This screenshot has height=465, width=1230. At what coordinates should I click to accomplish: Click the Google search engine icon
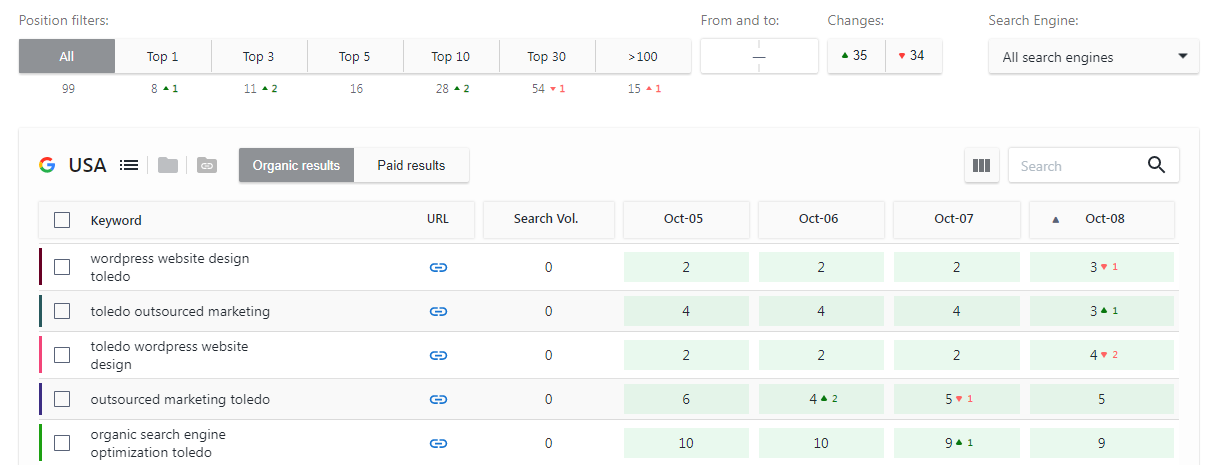coord(47,165)
